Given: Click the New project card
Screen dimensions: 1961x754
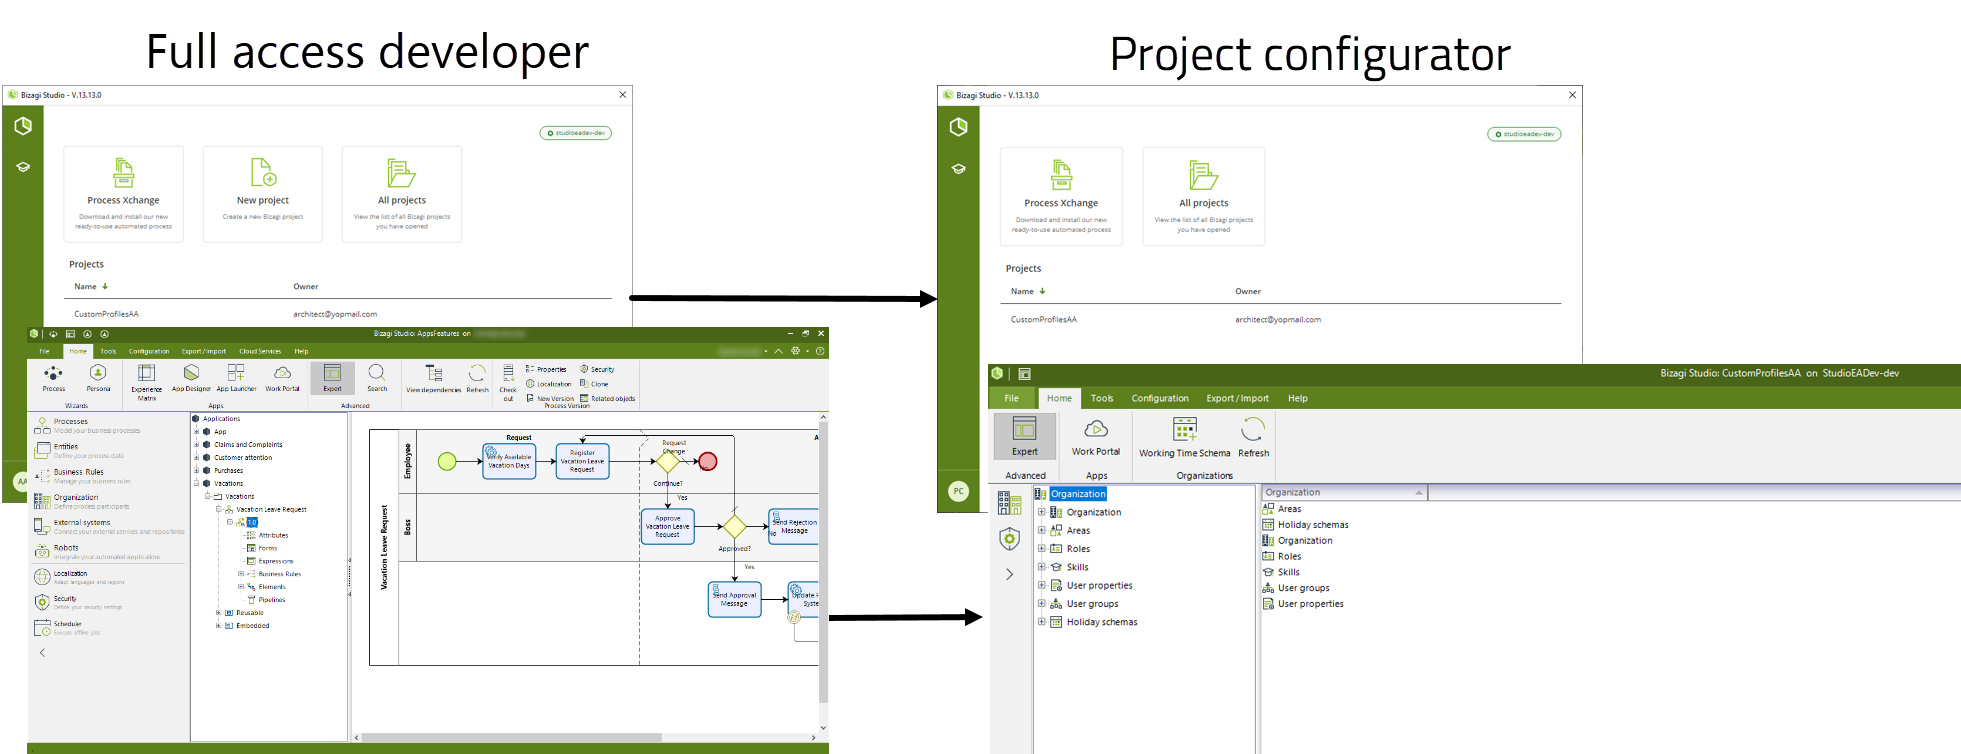Looking at the screenshot, I should coord(263,194).
